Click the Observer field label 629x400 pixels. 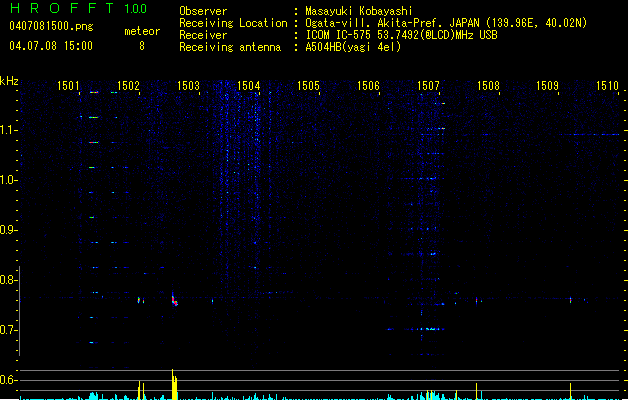(203, 11)
